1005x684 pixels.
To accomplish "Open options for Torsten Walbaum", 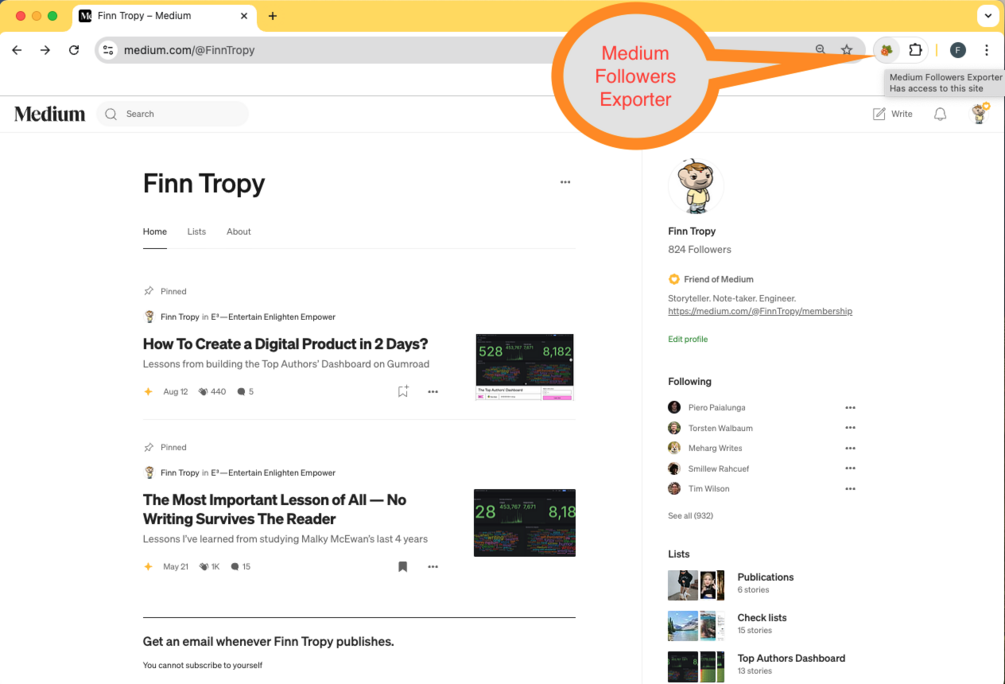I will pyautogui.click(x=850, y=428).
